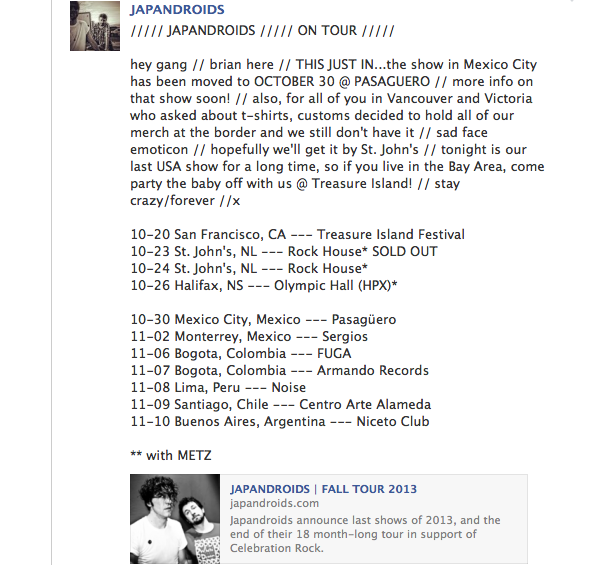607x565 pixels.
Task: Open the "JAPANDROIDS | FALL TOUR 2013" link
Action: tap(323, 489)
